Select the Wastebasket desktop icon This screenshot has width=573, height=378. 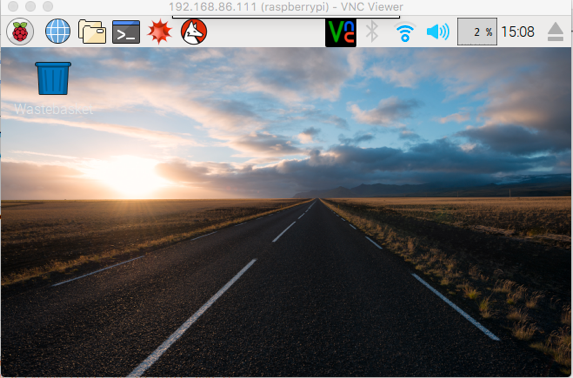pos(53,78)
